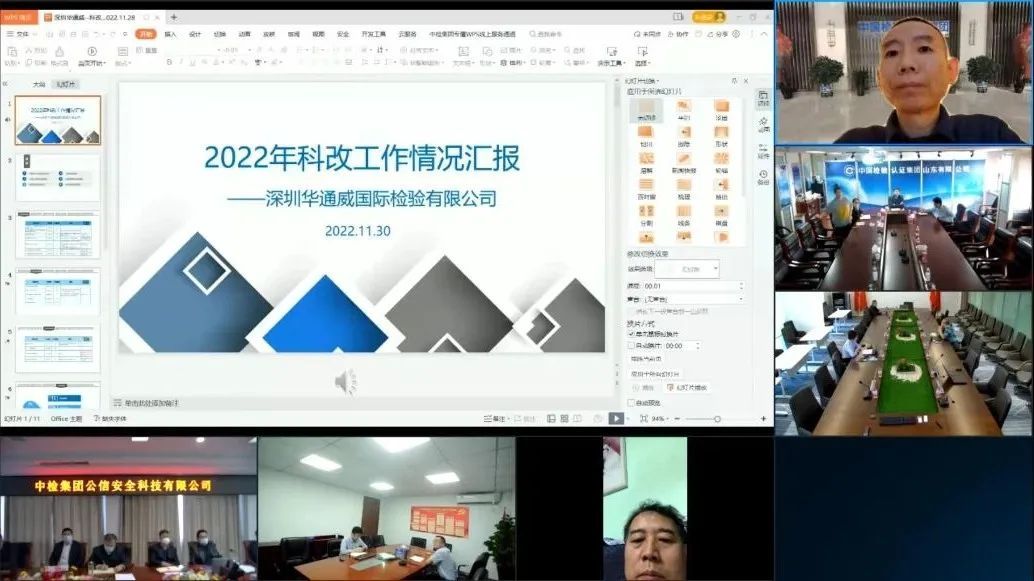Image resolution: width=1034 pixels, height=581 pixels.
Task: Open the 效果选项 effect options dropdown
Action: pyautogui.click(x=687, y=269)
